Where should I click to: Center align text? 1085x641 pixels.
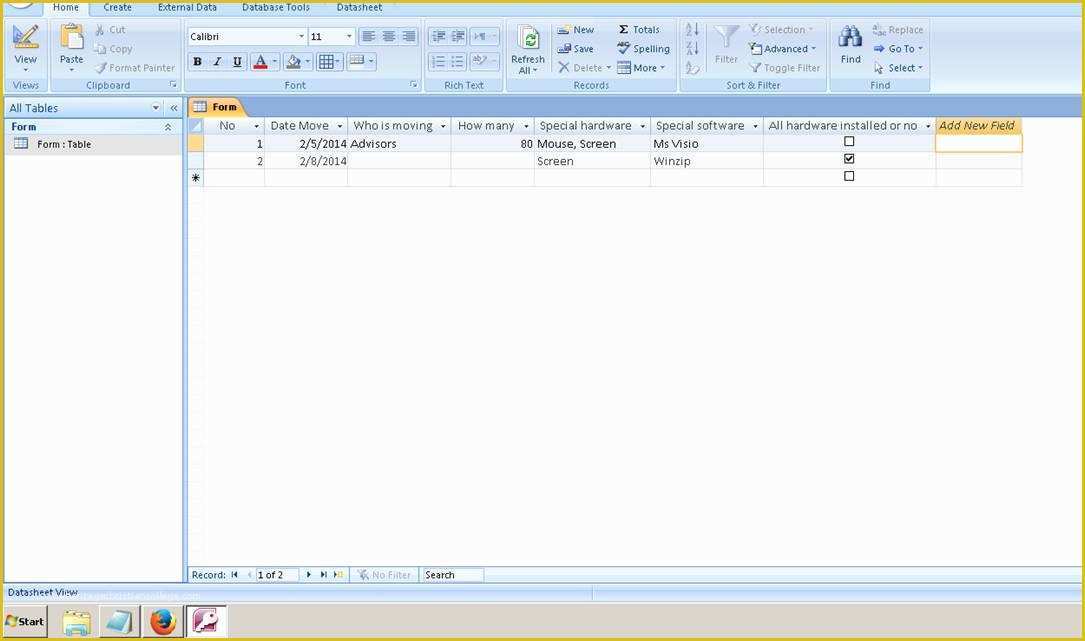pos(389,36)
